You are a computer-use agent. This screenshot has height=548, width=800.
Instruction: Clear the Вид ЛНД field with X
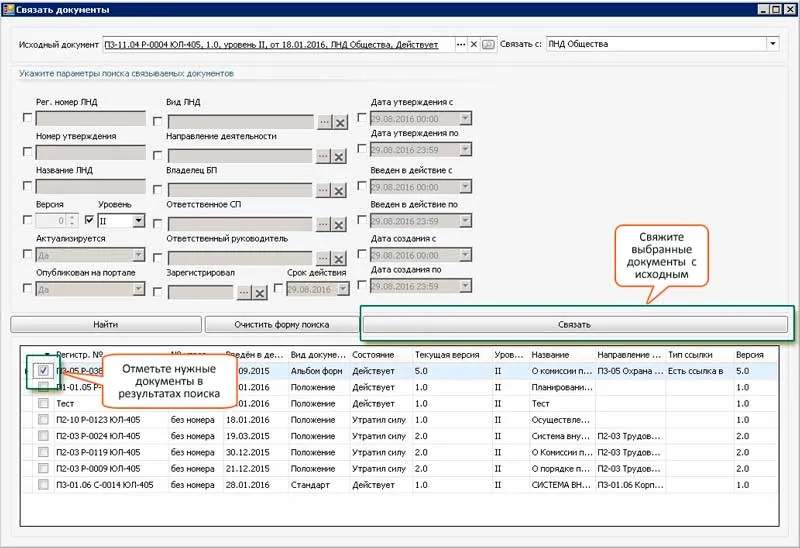340,121
